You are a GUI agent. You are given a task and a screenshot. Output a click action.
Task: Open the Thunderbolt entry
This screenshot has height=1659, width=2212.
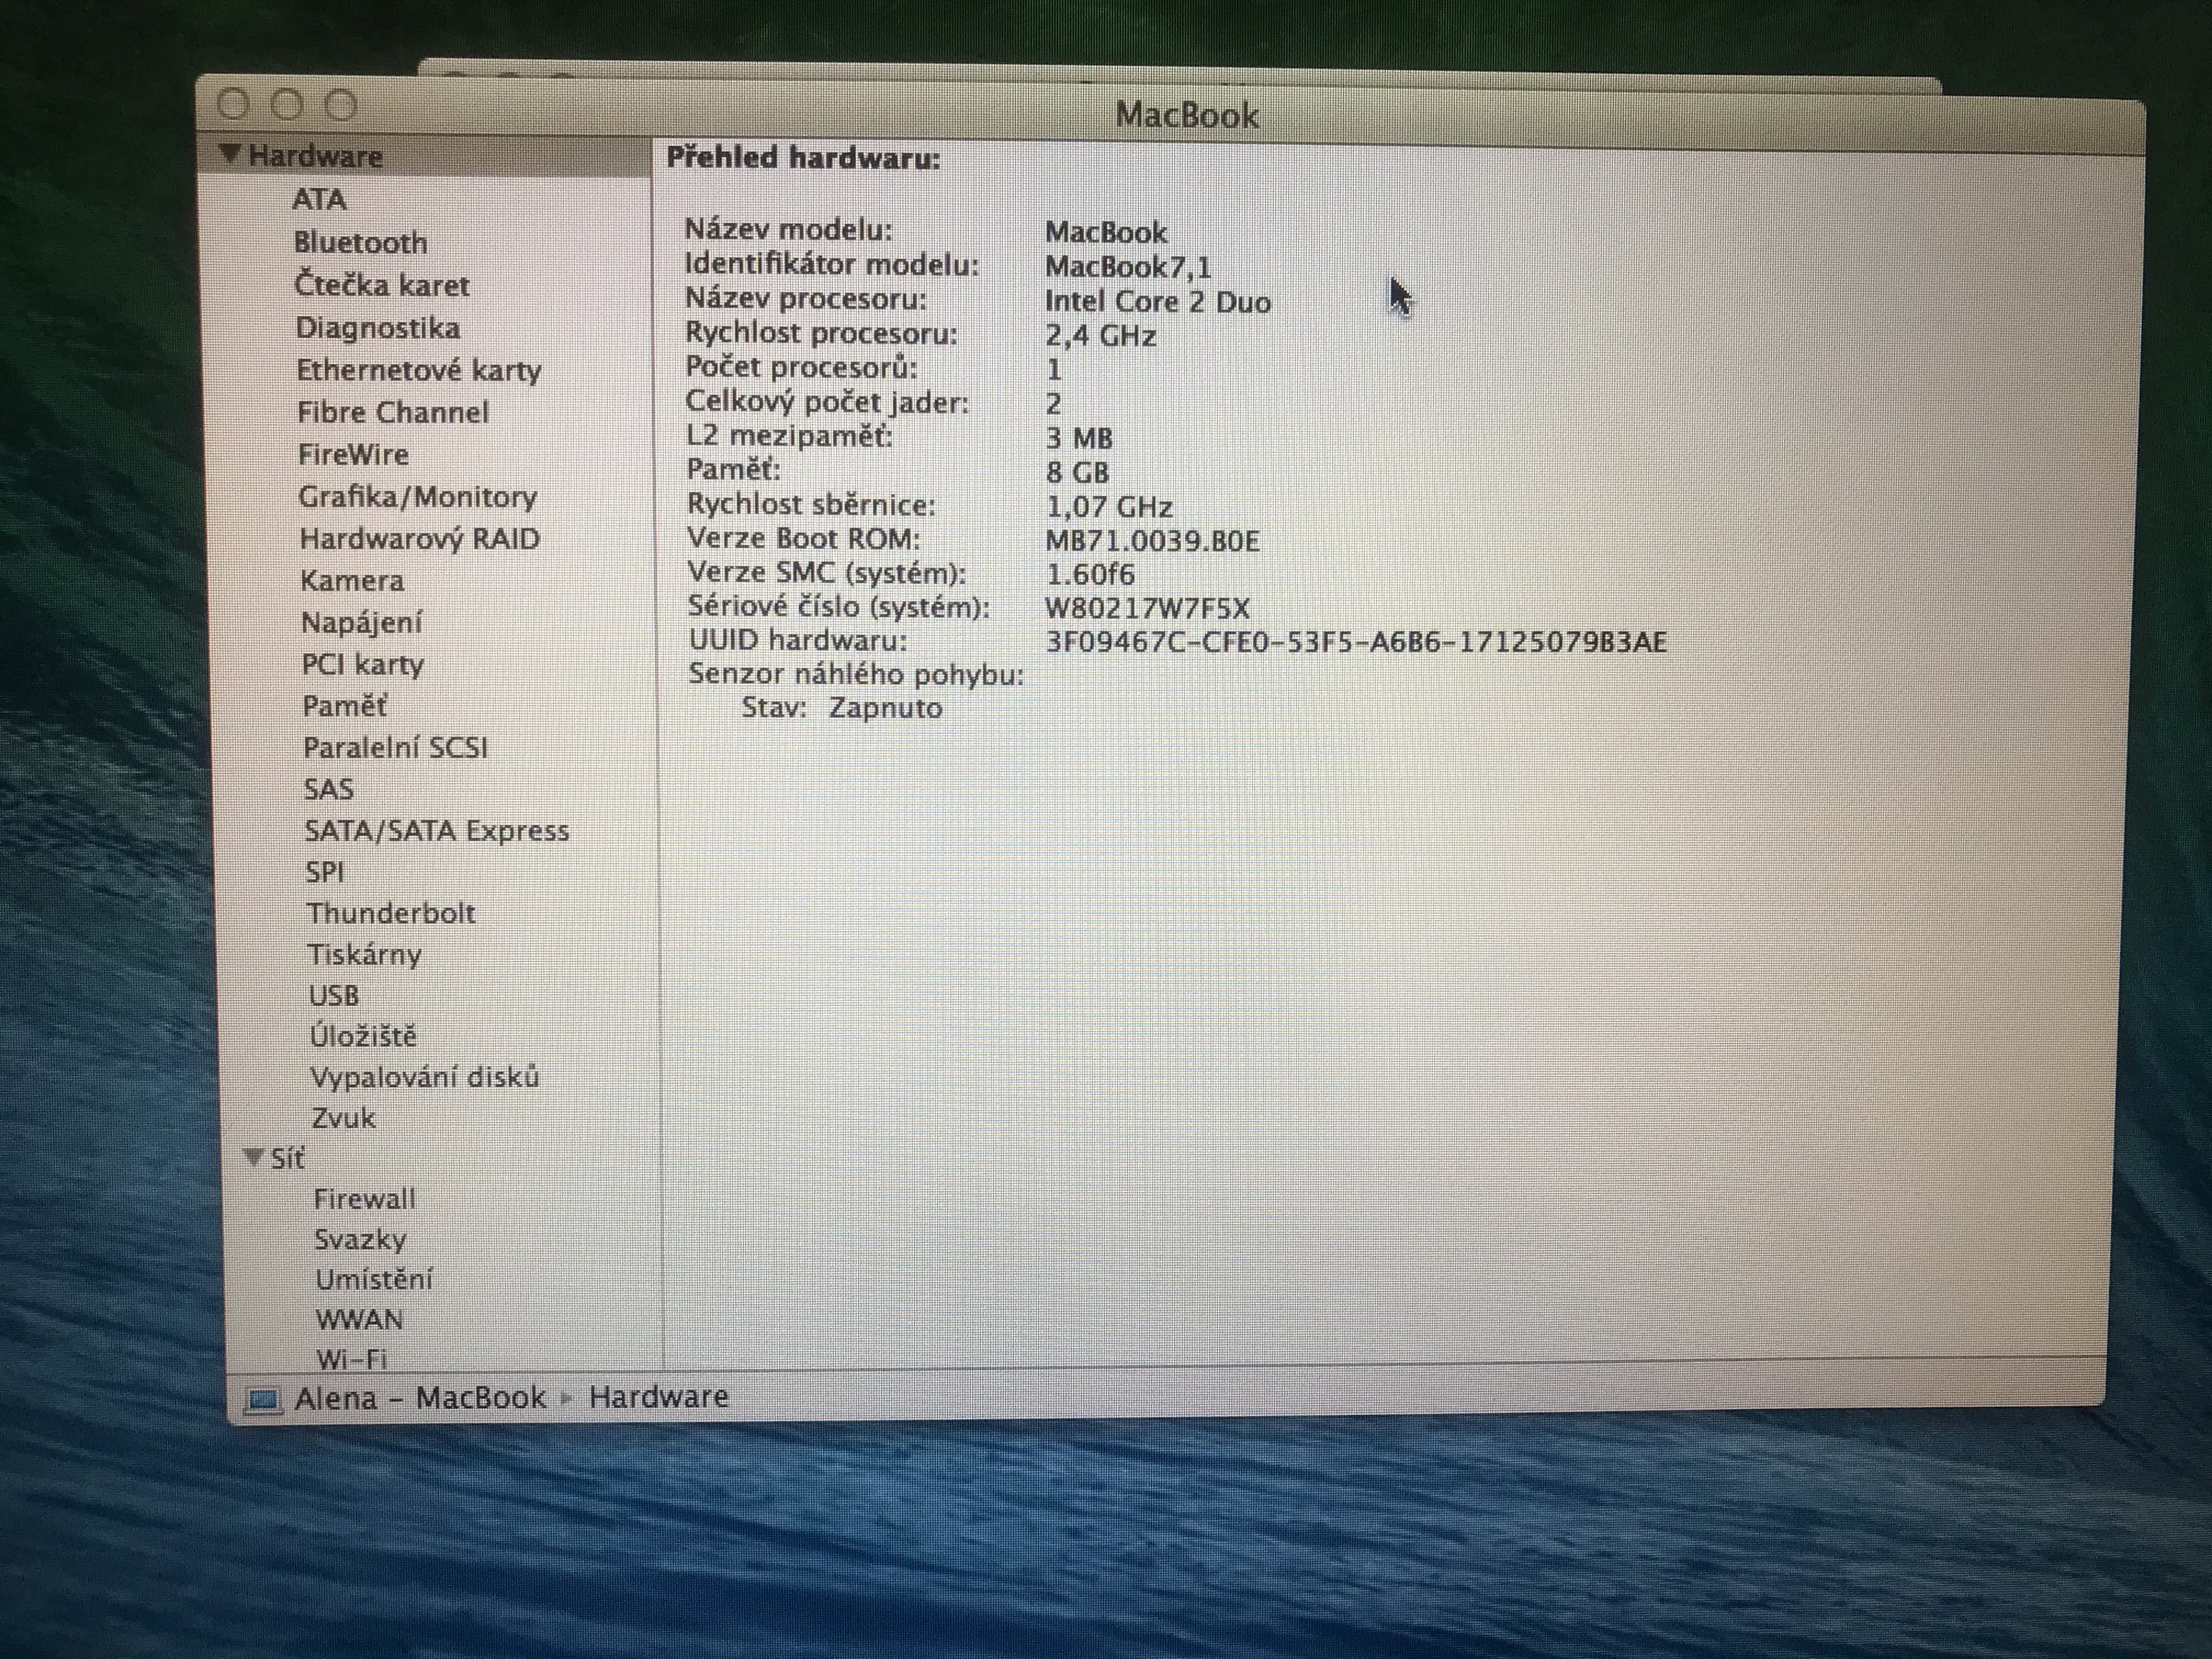390,913
